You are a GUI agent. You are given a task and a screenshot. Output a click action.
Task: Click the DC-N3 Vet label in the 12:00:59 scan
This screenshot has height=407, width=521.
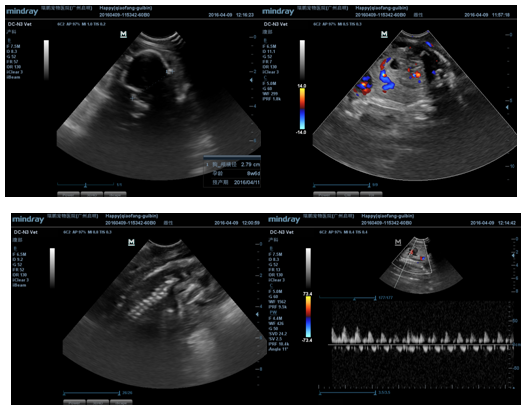[x=25, y=232]
